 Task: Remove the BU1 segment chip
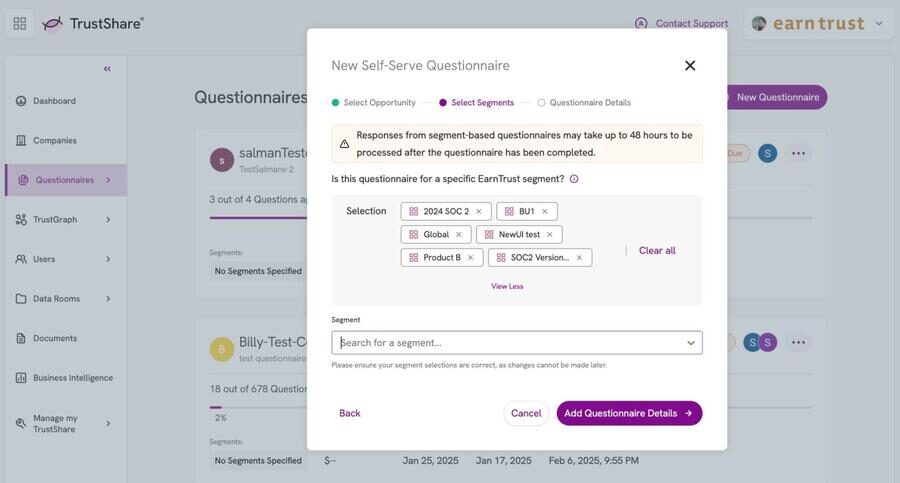(545, 211)
